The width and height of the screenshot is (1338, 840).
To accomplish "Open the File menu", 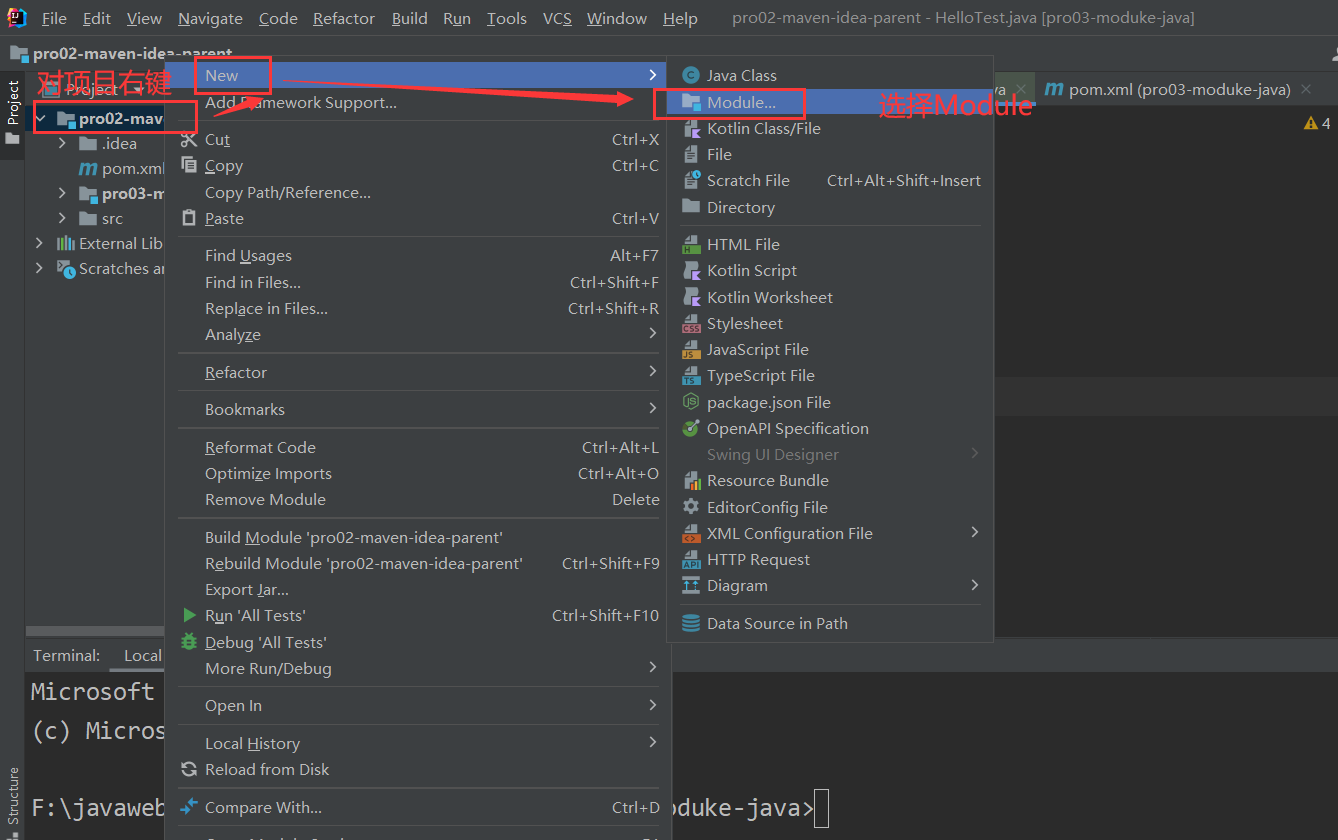I will tap(54, 19).
